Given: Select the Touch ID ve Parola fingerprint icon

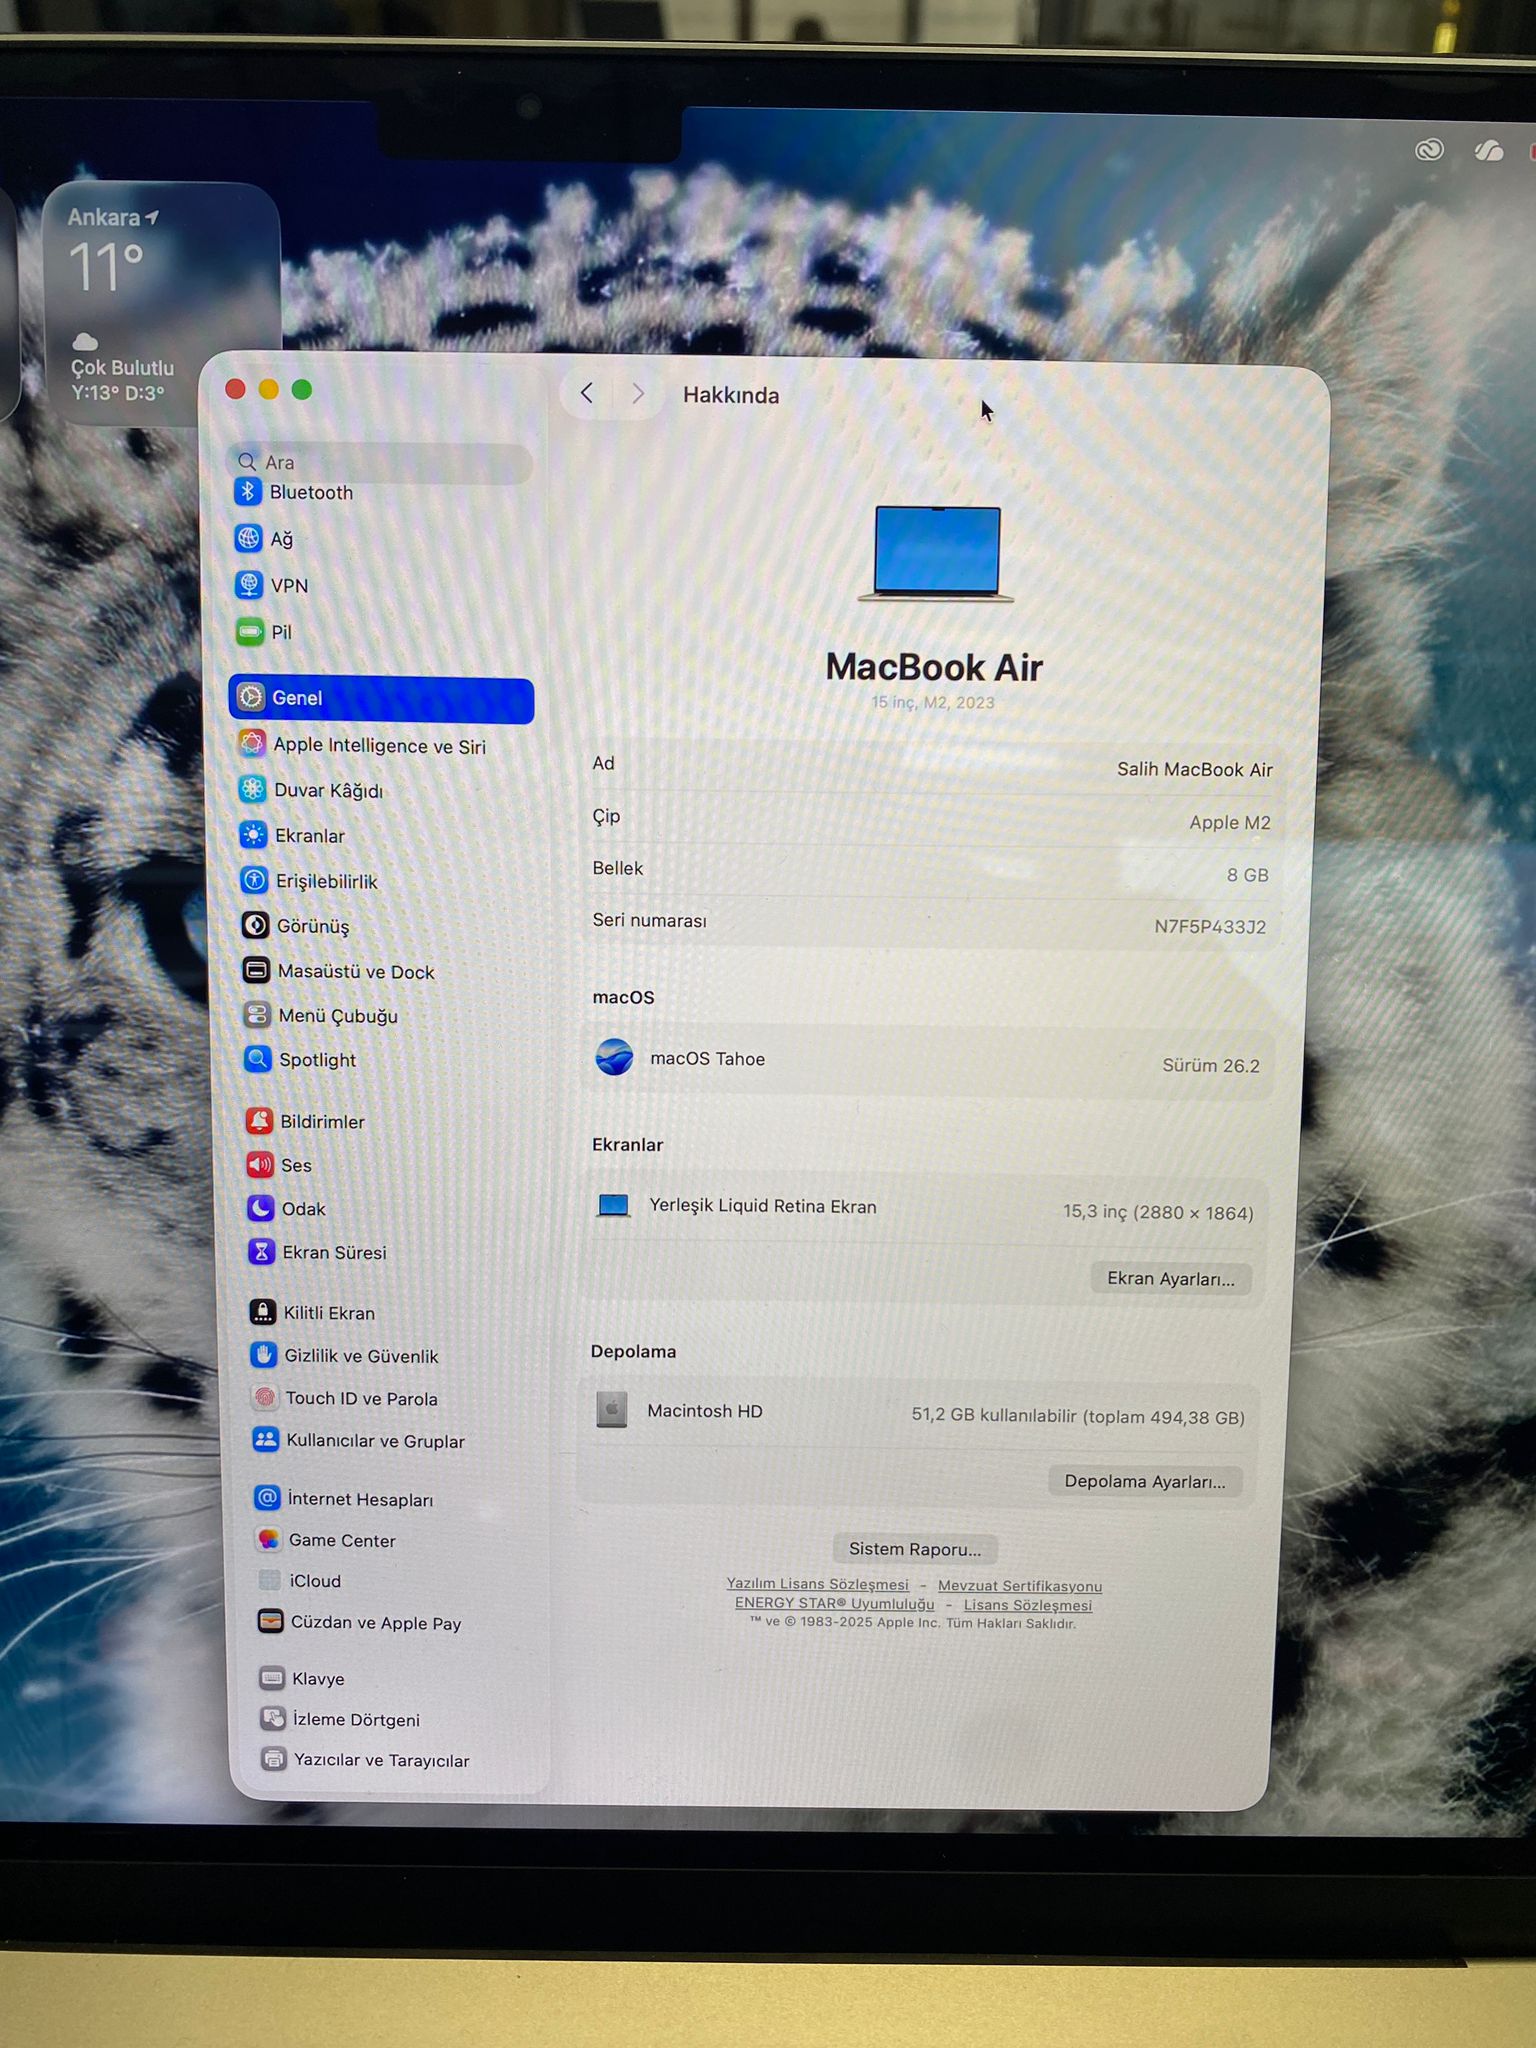Looking at the screenshot, I should (x=265, y=1397).
